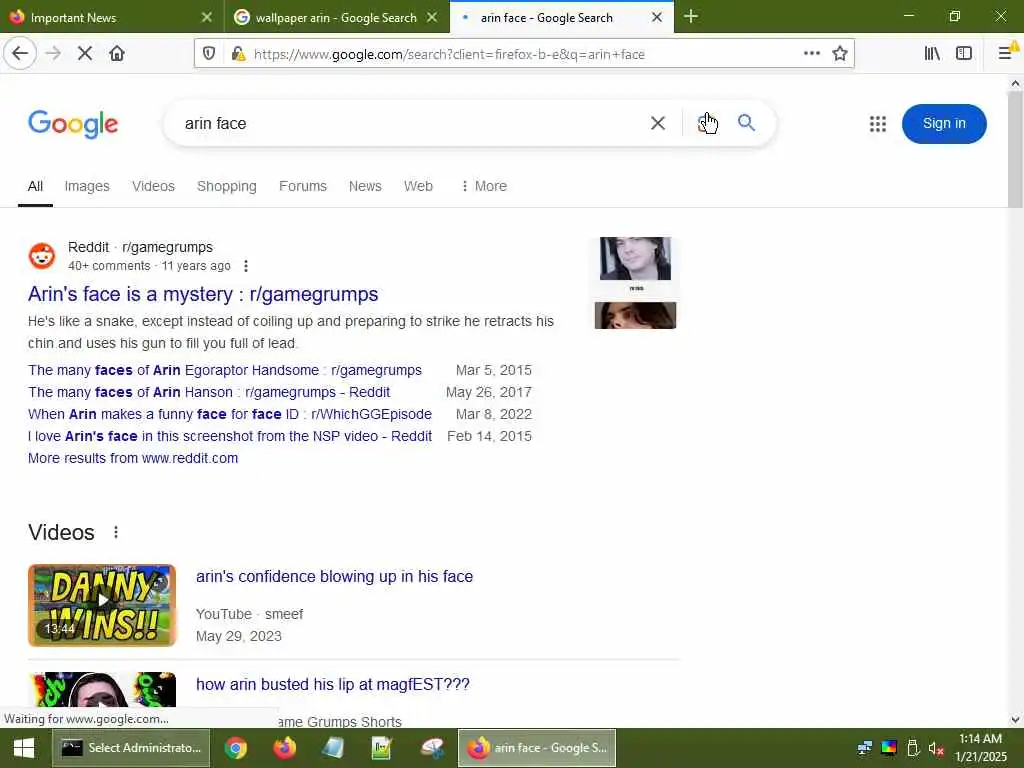Screen dimensions: 1024x768
Task: Submit search with magnifier icon
Action: click(746, 123)
